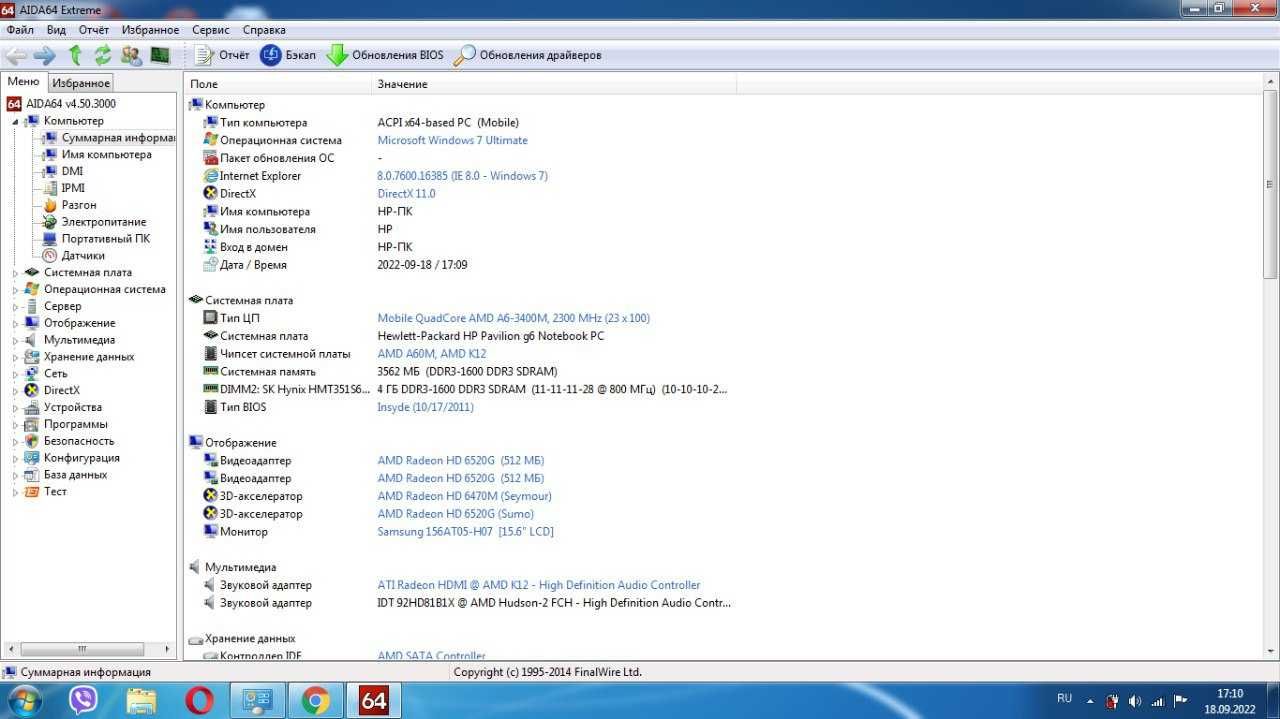
Task: Click the green monitor graph toolbar icon
Action: click(160, 55)
